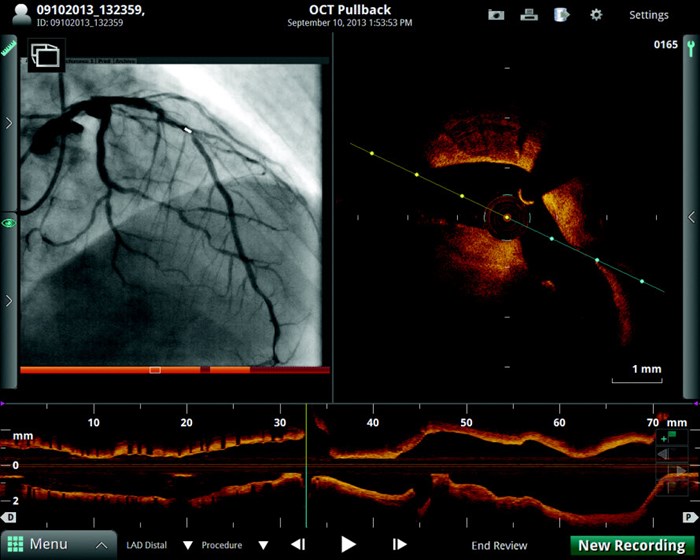
Task: Click the cyan cut-plane handle at far lower right
Action: click(x=642, y=281)
